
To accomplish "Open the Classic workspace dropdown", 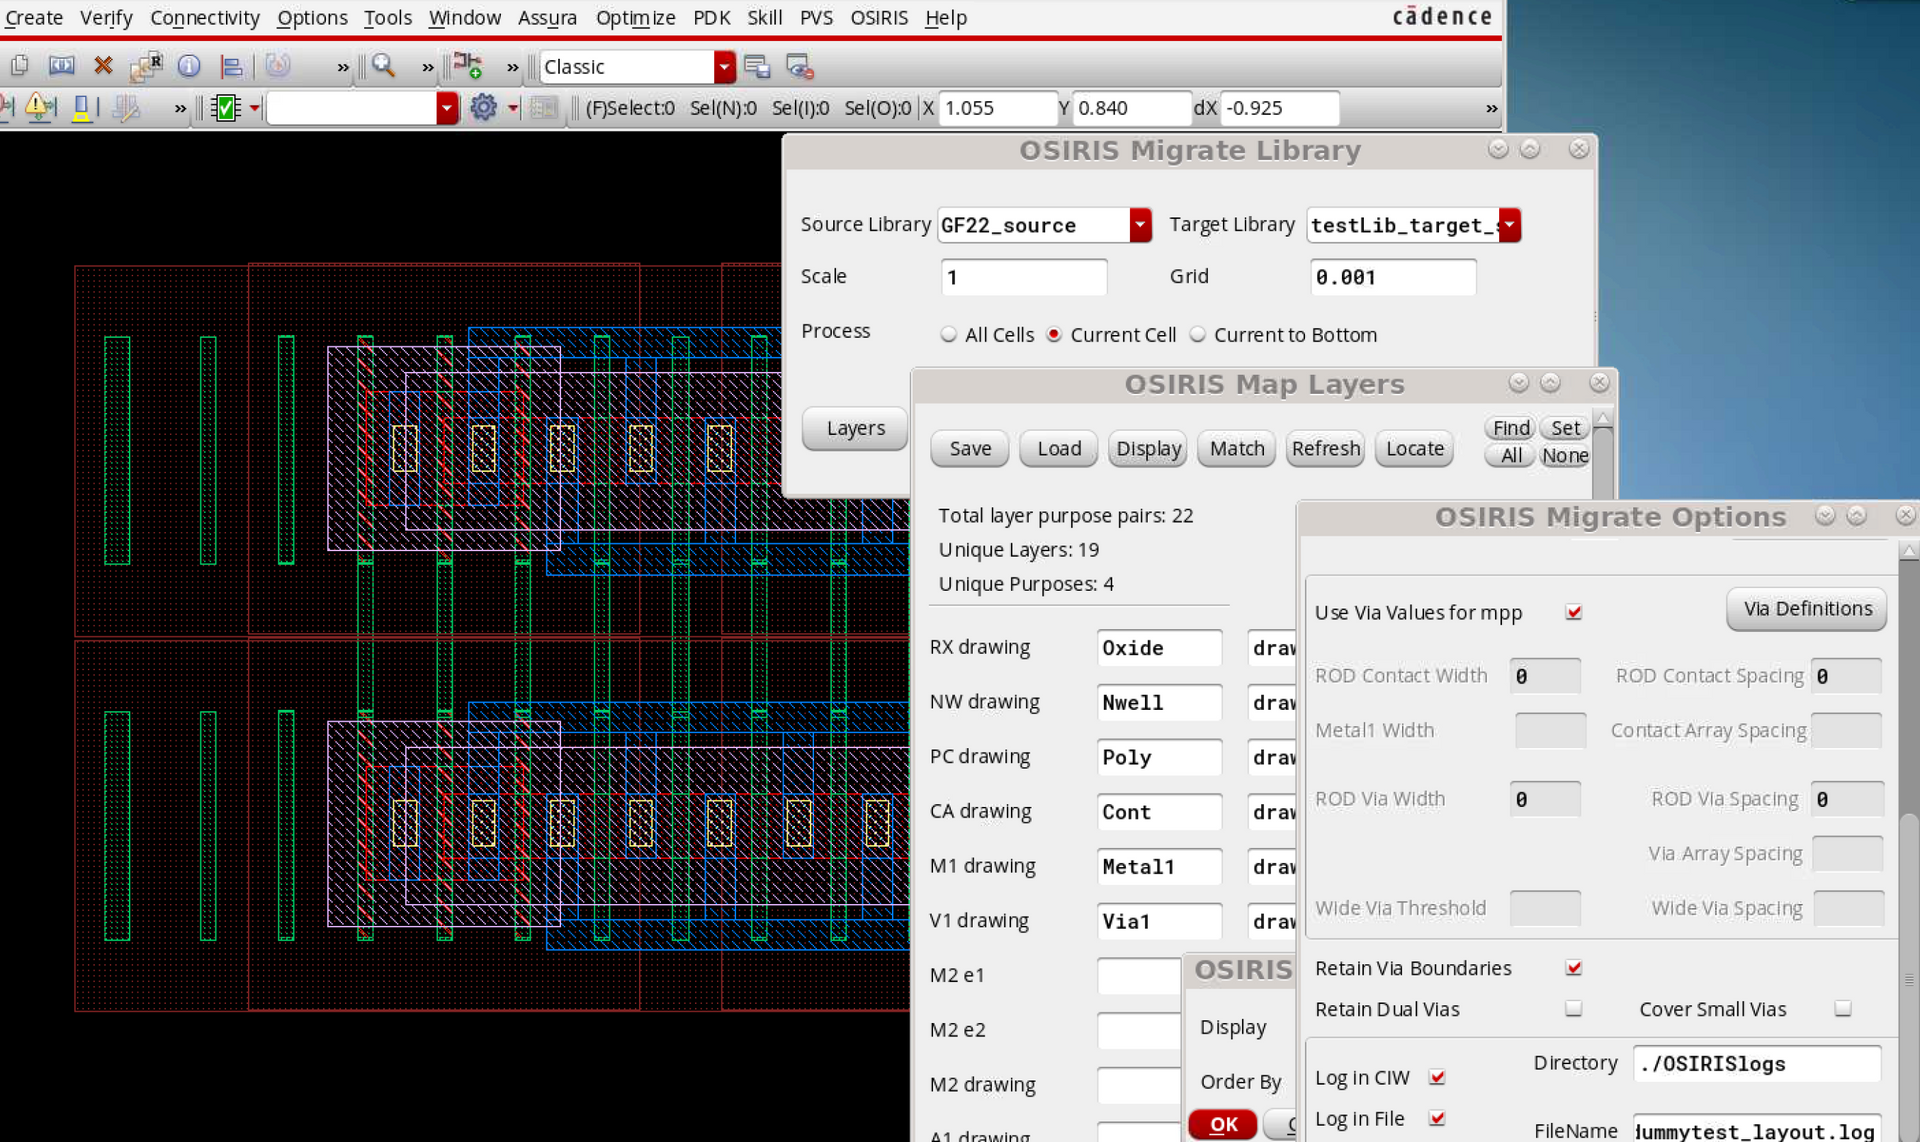I will point(725,67).
